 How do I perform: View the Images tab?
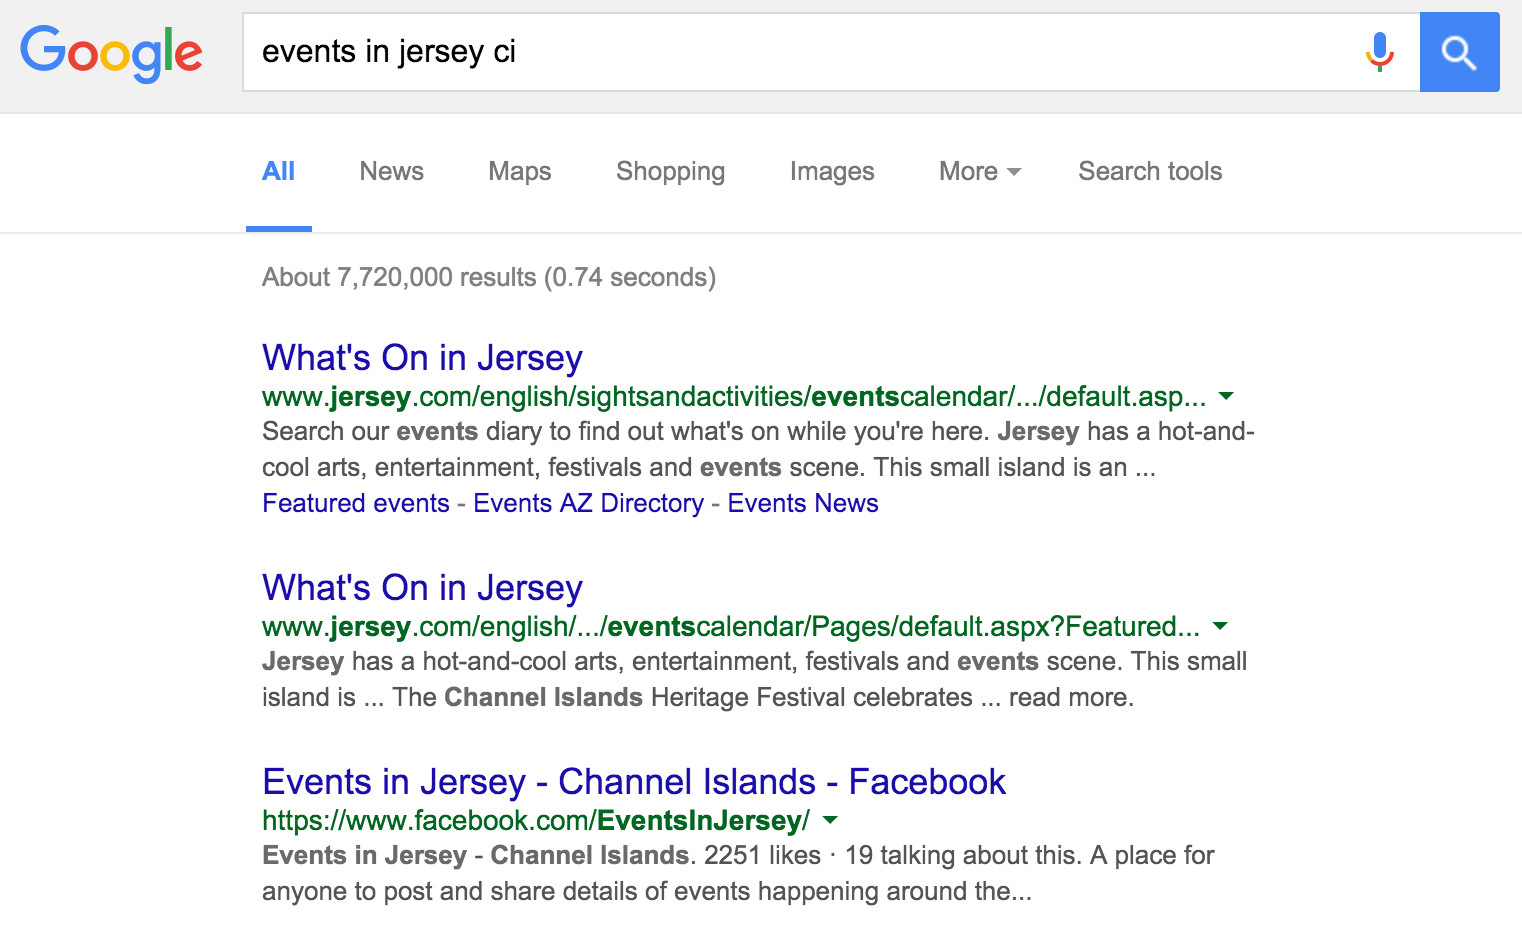(x=831, y=171)
